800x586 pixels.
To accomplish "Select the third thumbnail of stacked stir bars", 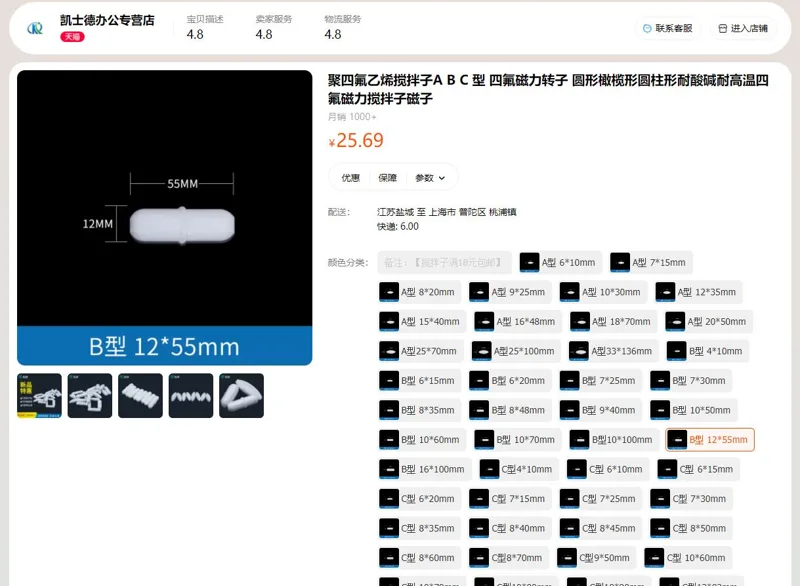I will (140, 395).
